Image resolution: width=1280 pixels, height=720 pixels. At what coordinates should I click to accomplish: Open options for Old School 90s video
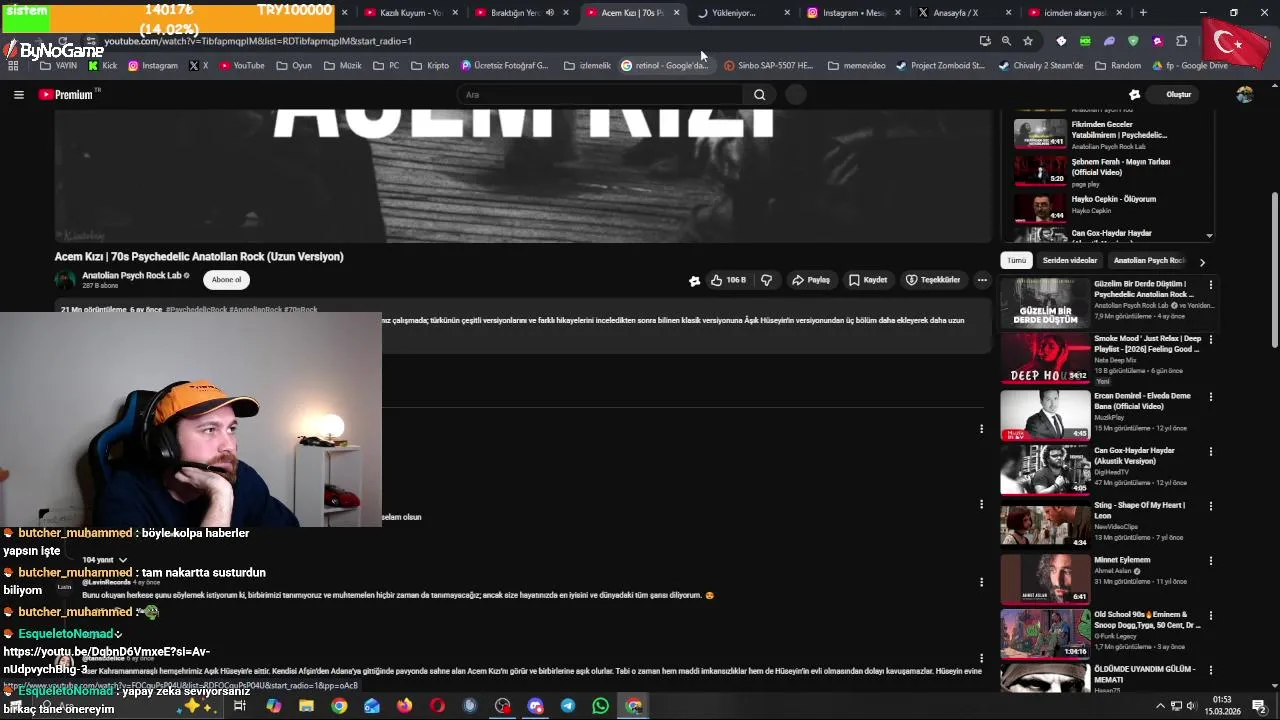[1211, 615]
